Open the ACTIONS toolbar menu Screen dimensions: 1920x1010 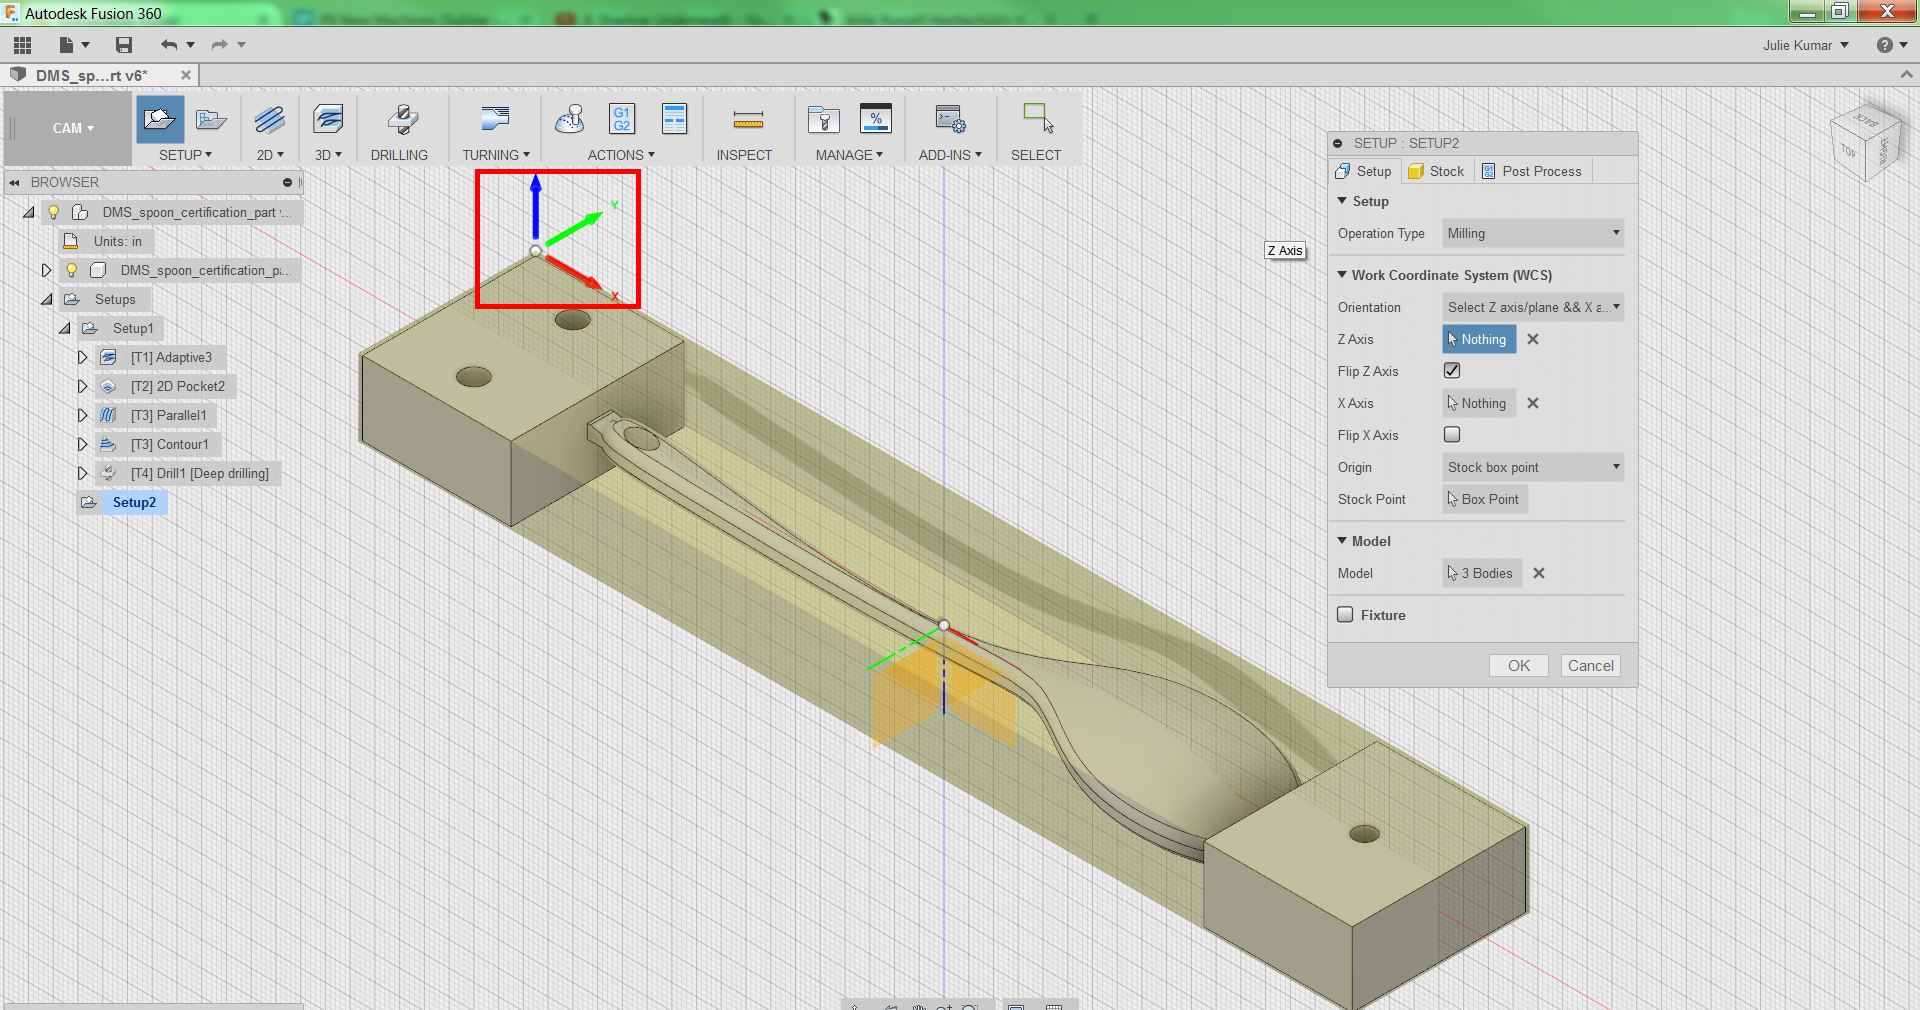pyautogui.click(x=621, y=155)
